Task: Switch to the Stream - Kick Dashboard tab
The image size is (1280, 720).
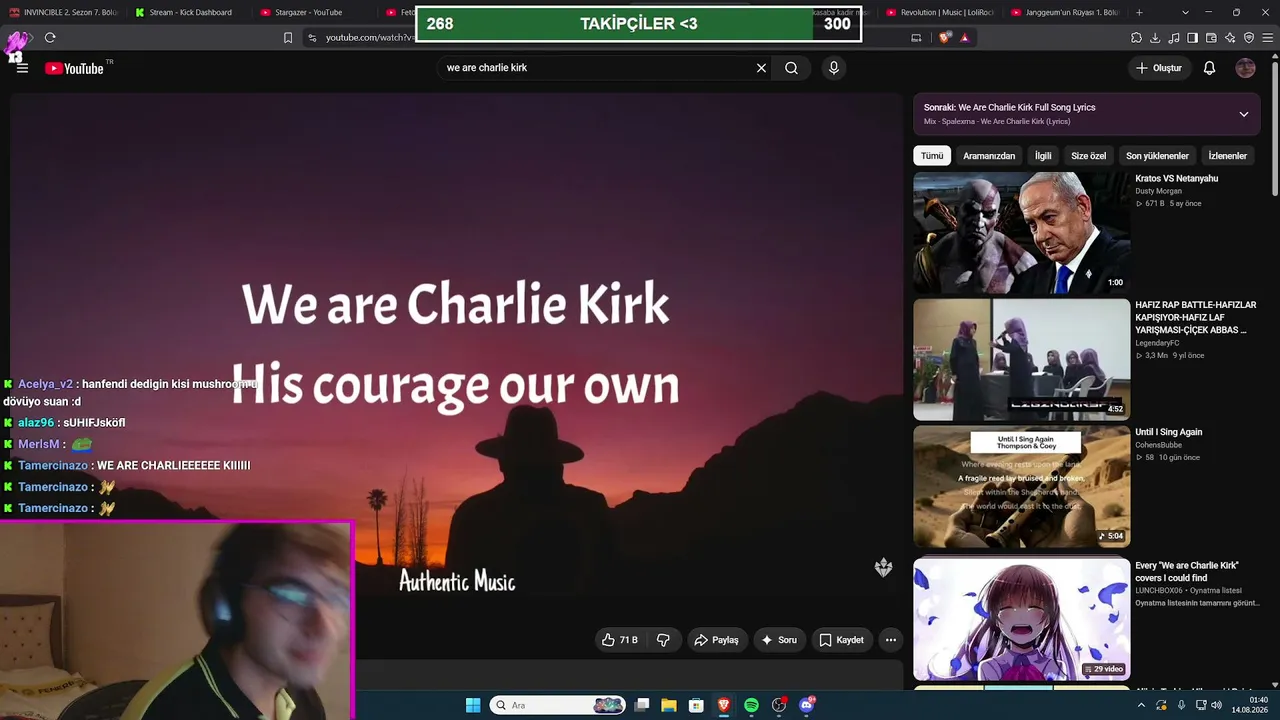Action: click(x=190, y=12)
